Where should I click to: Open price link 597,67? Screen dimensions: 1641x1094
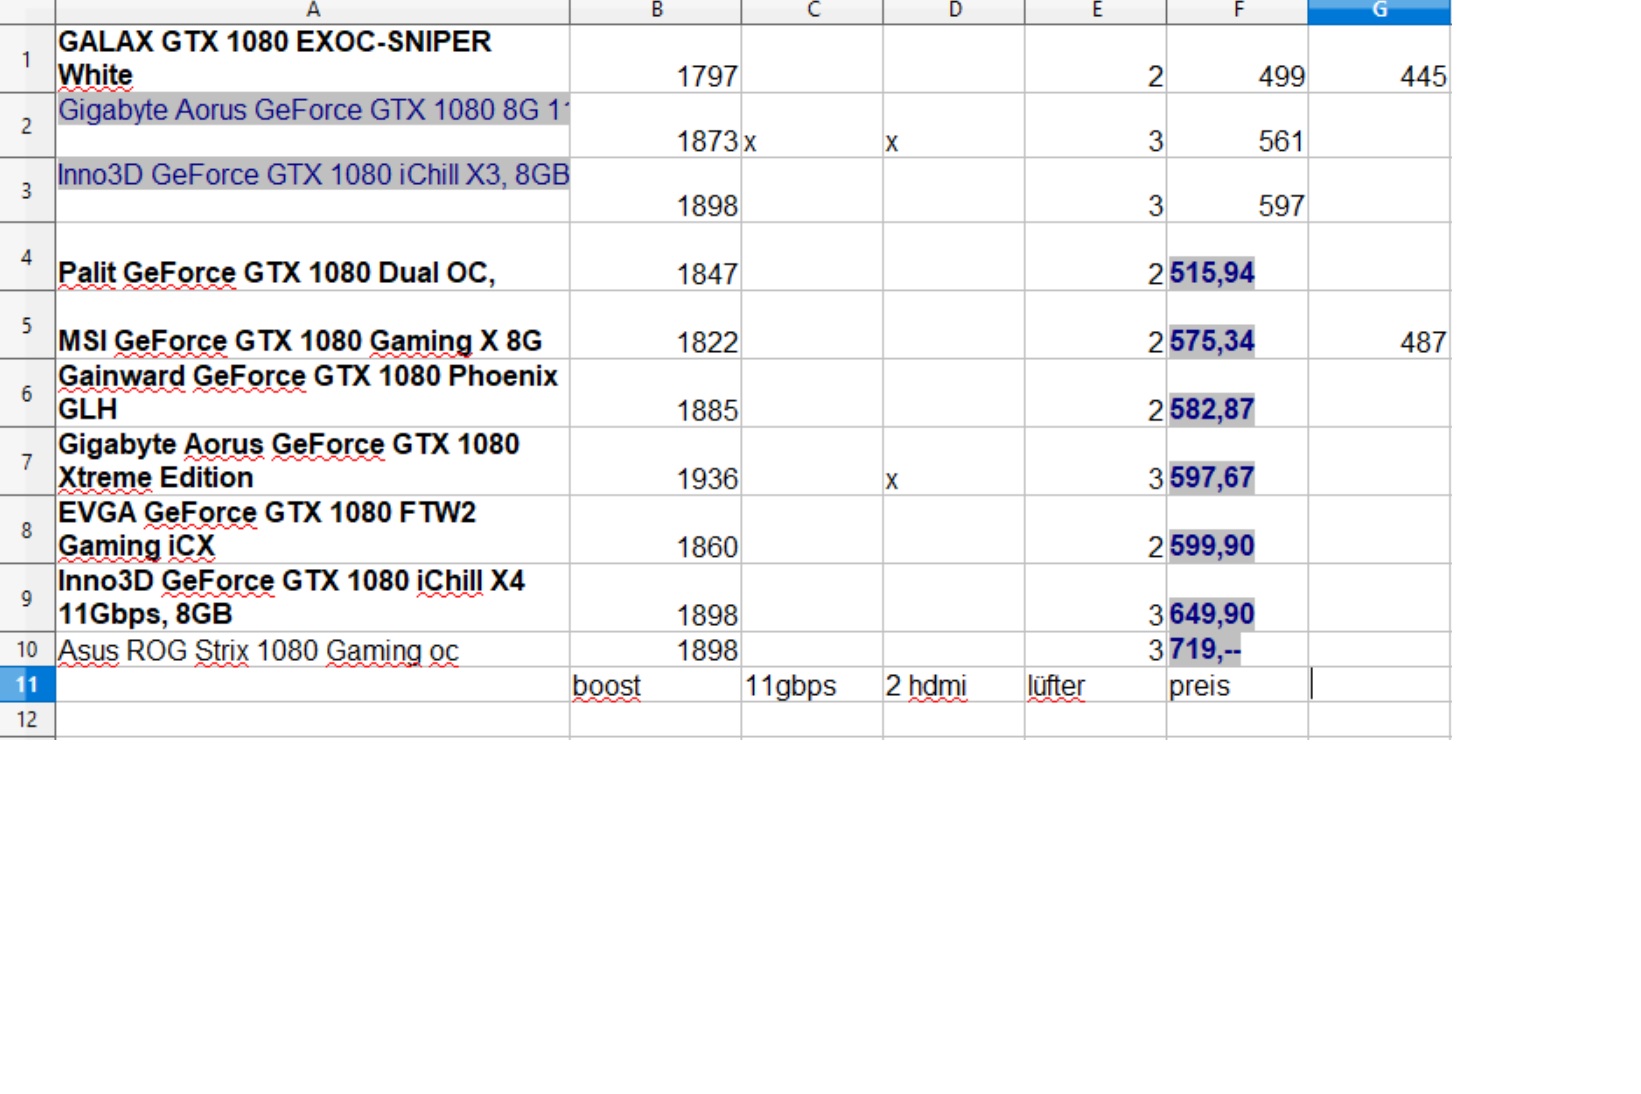pyautogui.click(x=1211, y=477)
